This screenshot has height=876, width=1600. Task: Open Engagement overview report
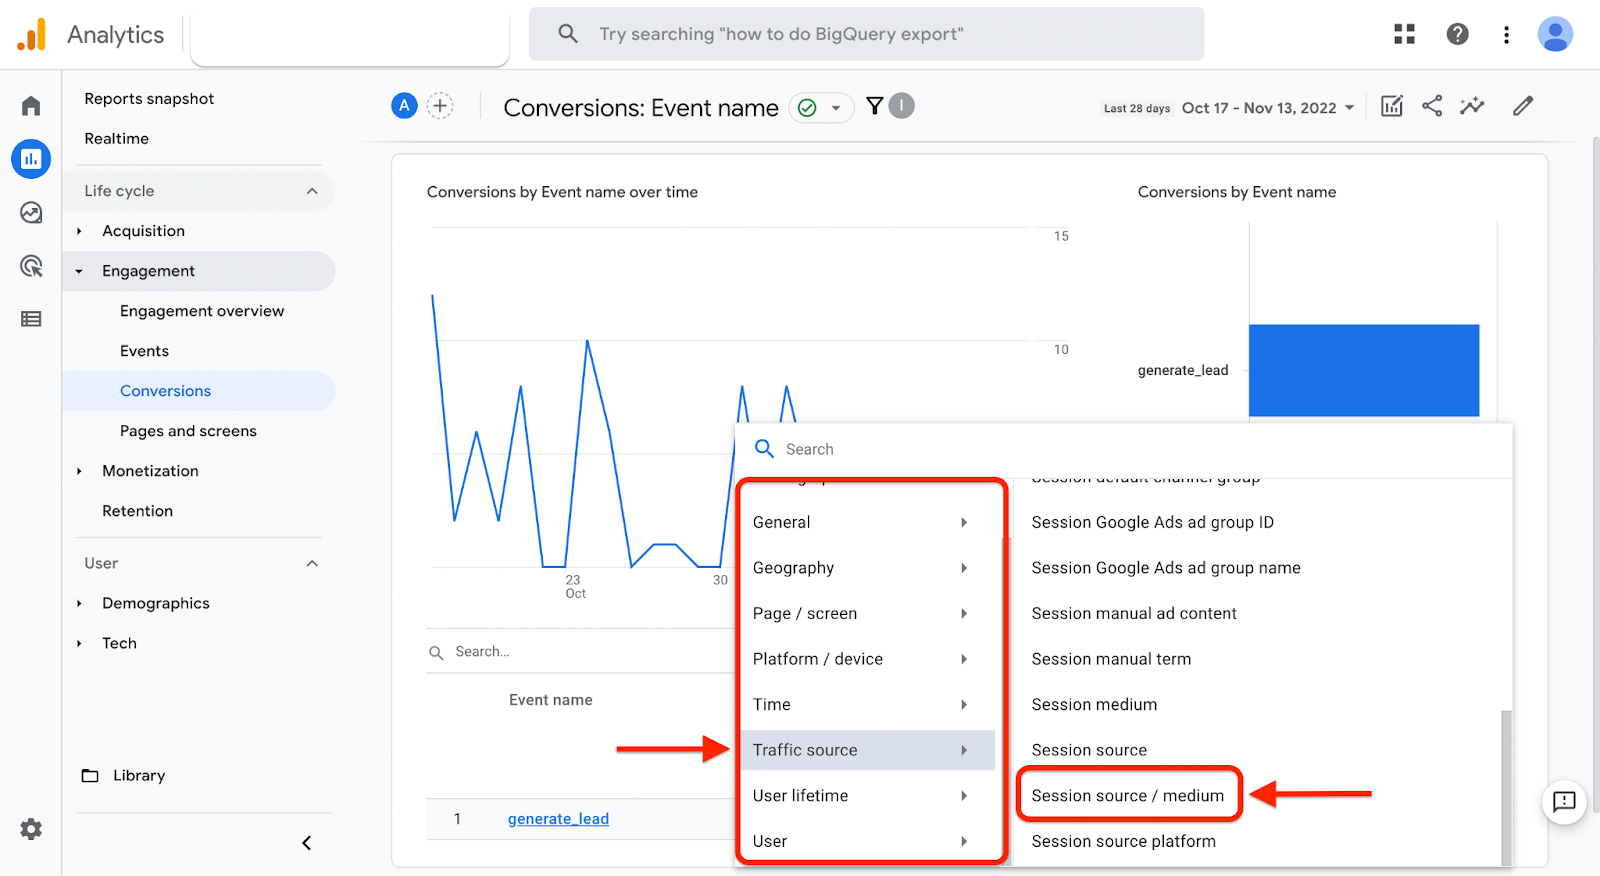[202, 311]
